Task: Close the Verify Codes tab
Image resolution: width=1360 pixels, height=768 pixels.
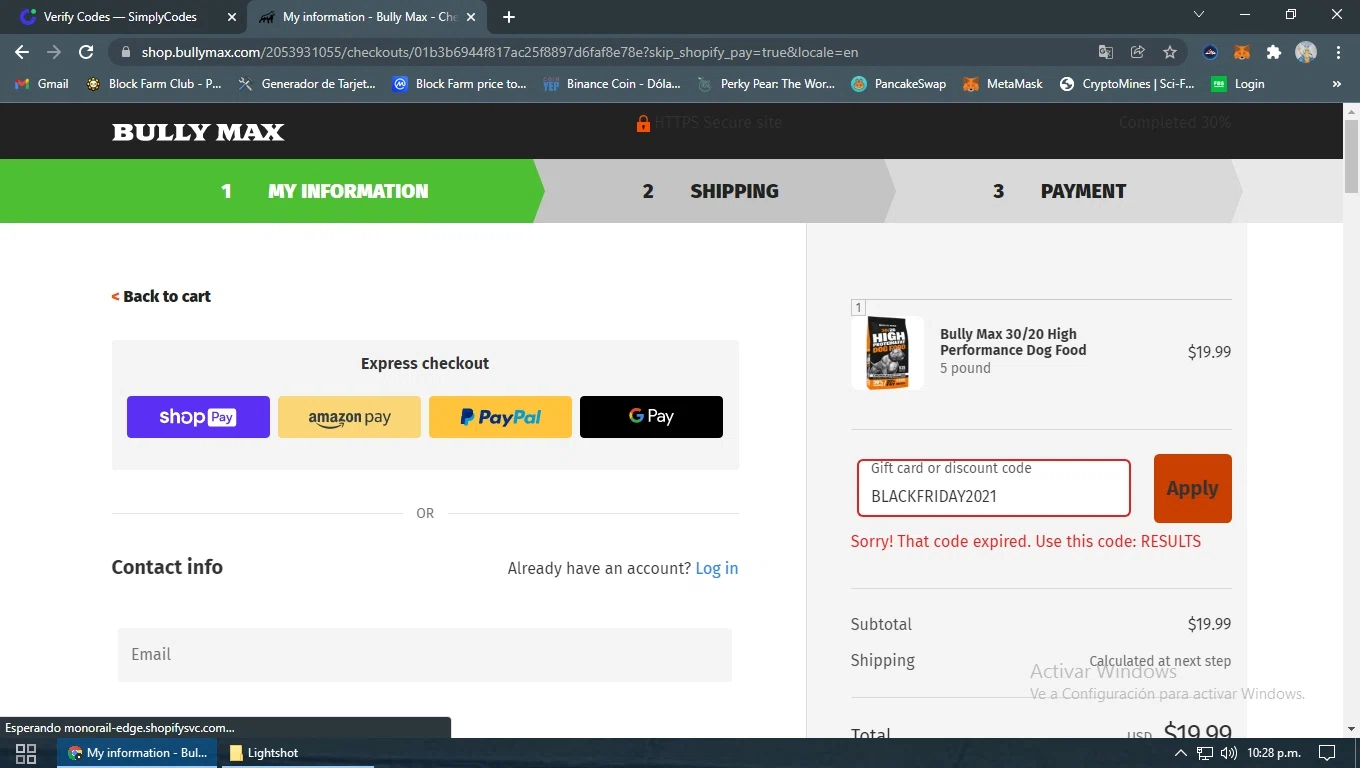Action: [x=232, y=17]
